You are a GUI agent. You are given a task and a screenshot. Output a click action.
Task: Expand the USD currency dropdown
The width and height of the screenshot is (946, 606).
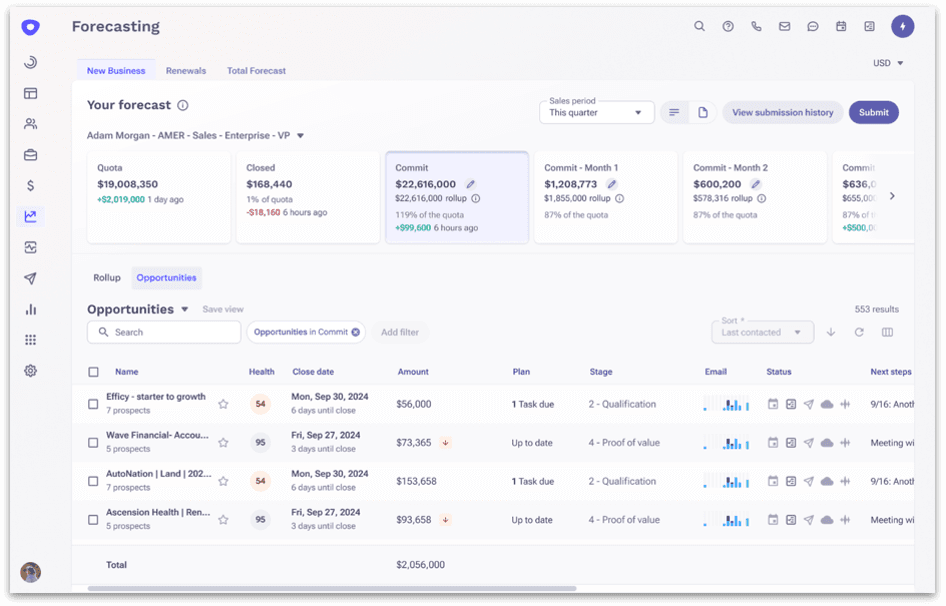pyautogui.click(x=887, y=63)
